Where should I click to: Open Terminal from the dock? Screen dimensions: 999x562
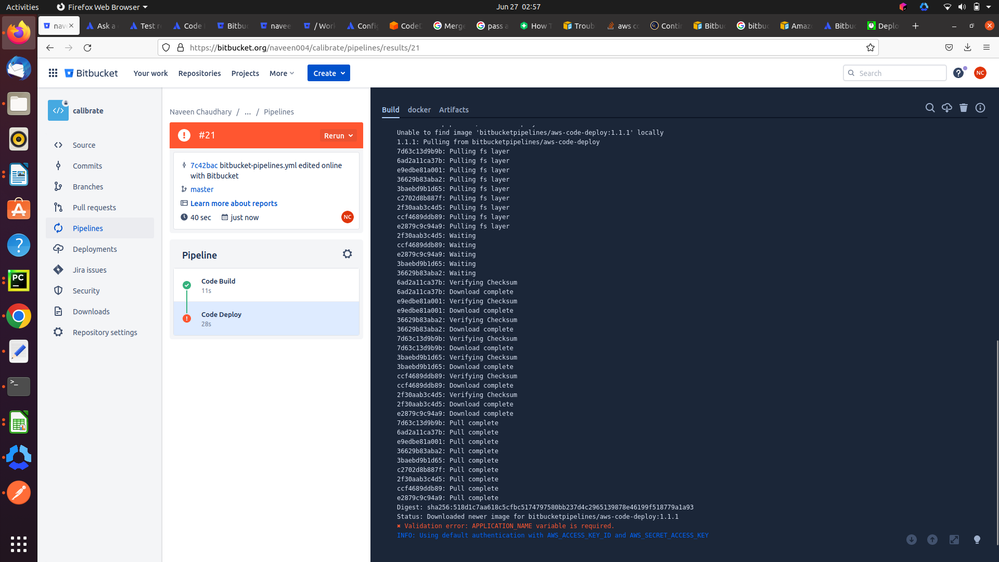(18, 386)
